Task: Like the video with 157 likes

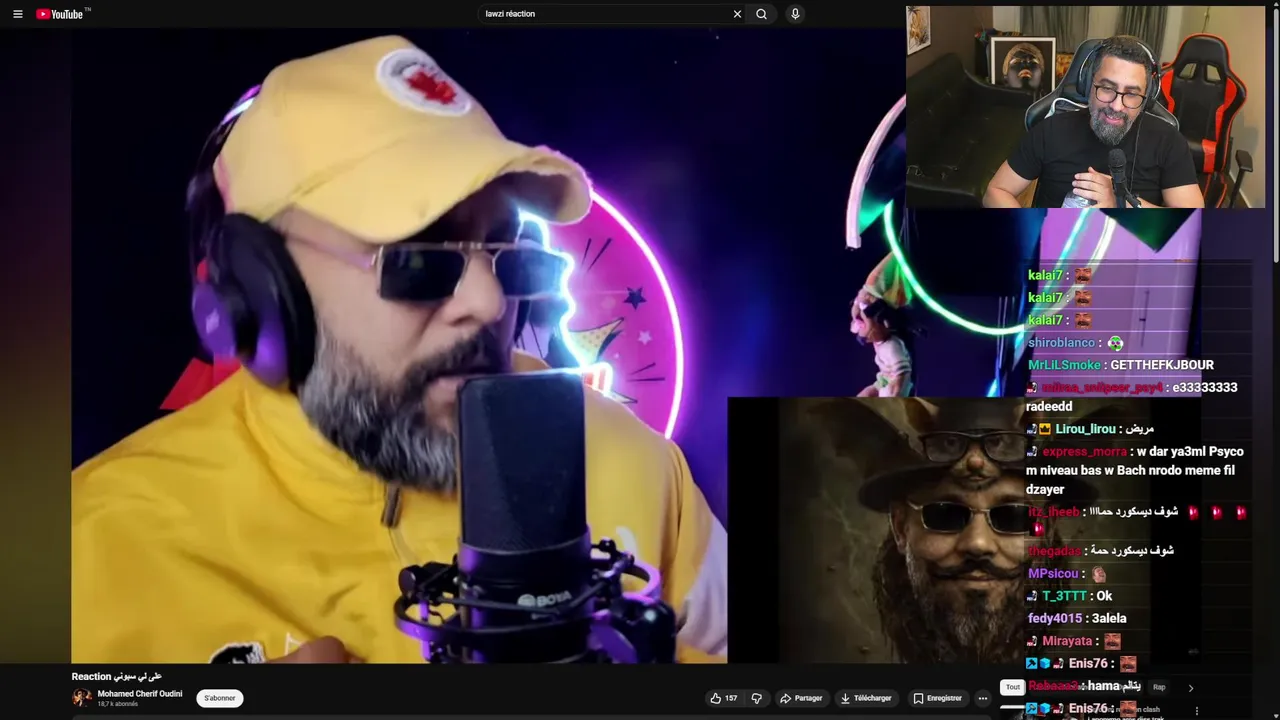Action: (724, 698)
